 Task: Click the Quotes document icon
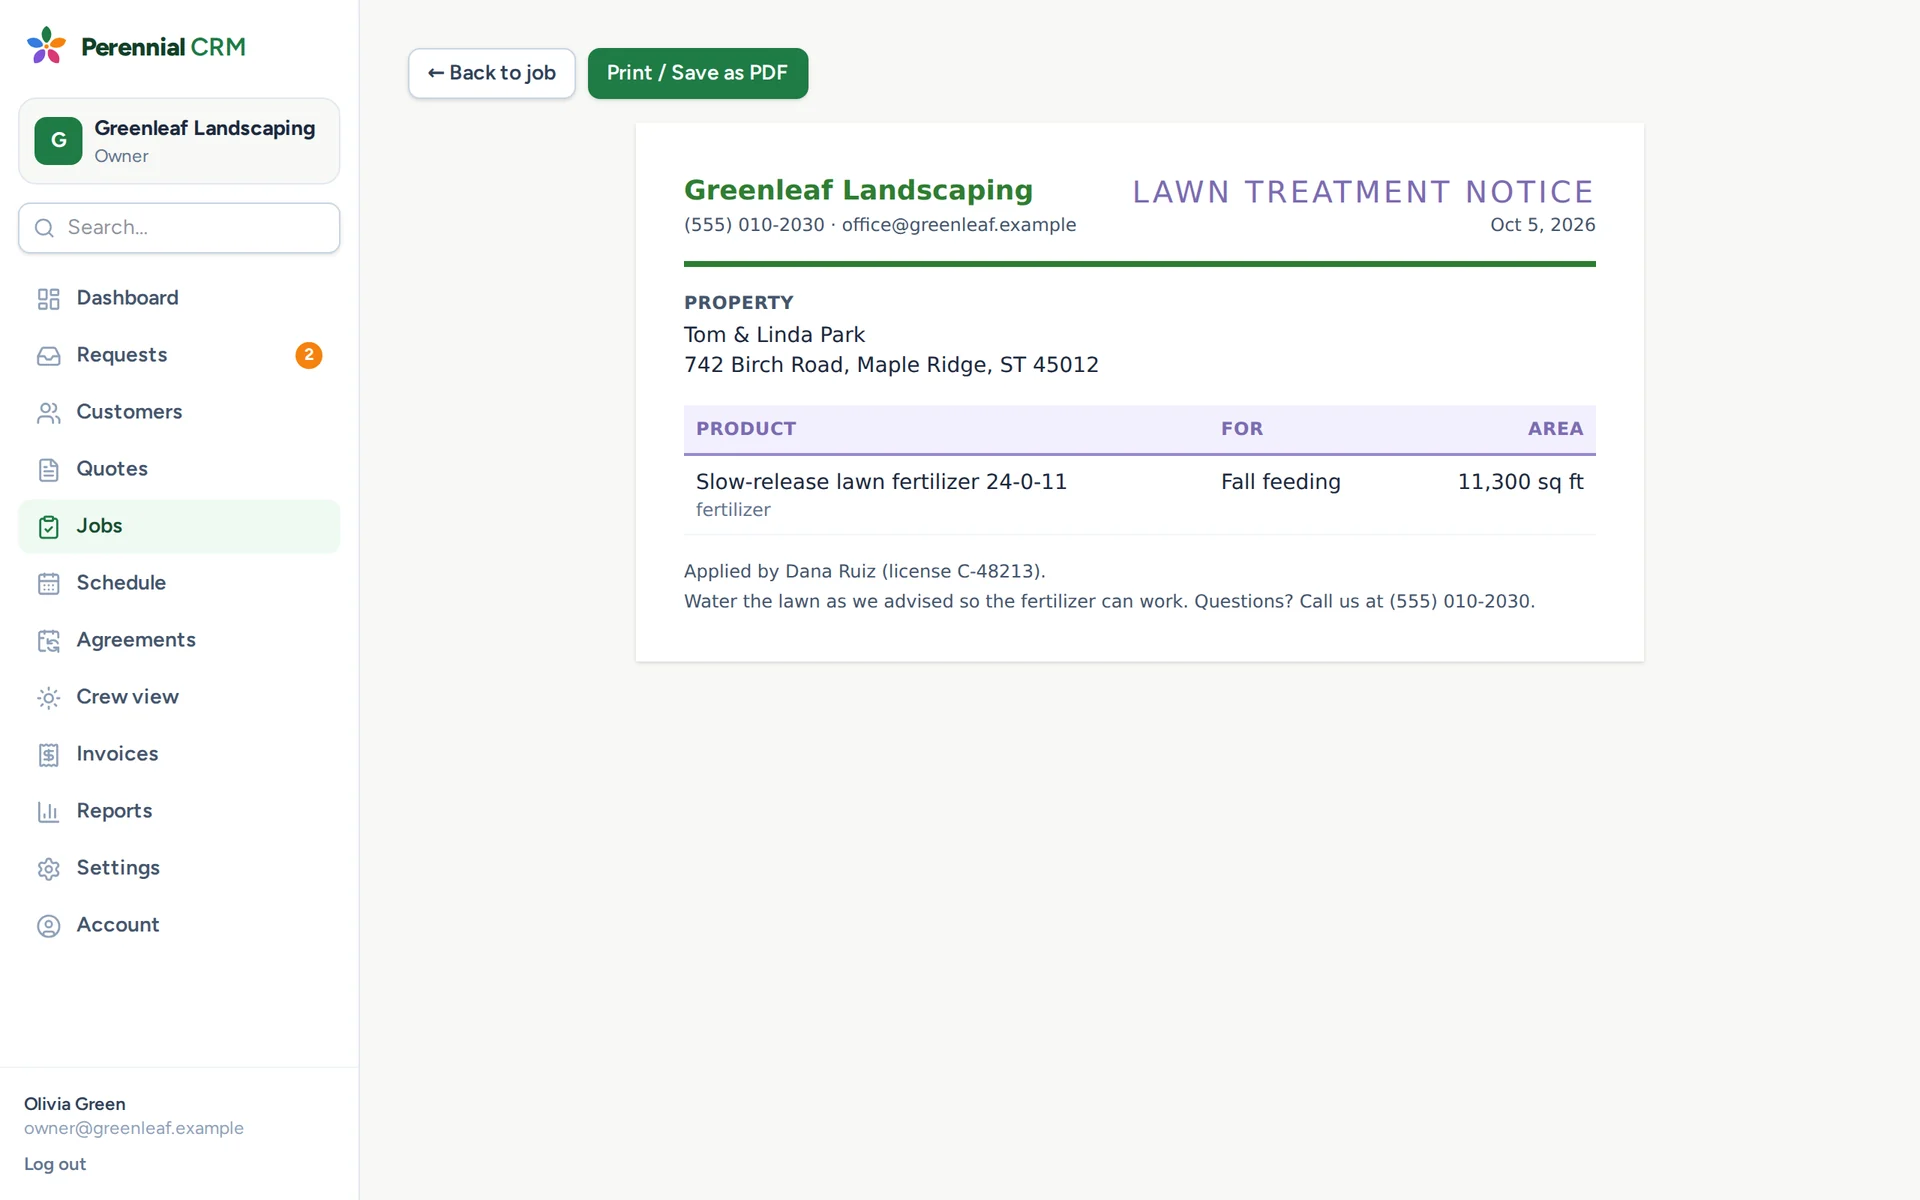(x=48, y=470)
